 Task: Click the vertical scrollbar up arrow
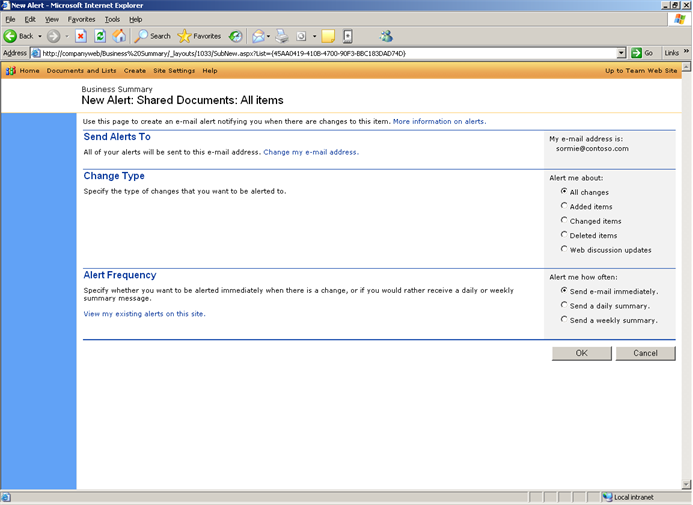[686, 67]
